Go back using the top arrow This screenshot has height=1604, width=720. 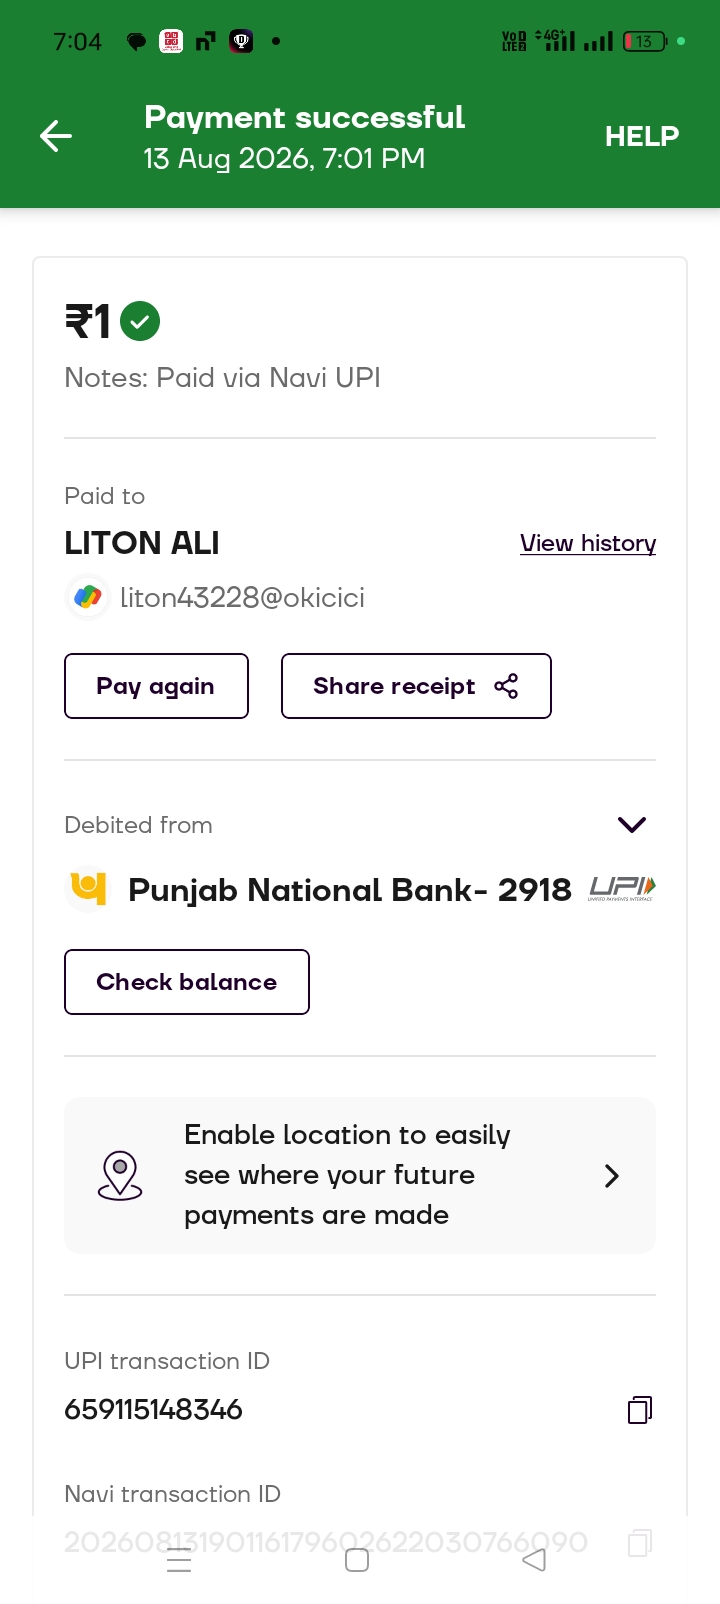pyautogui.click(x=56, y=136)
